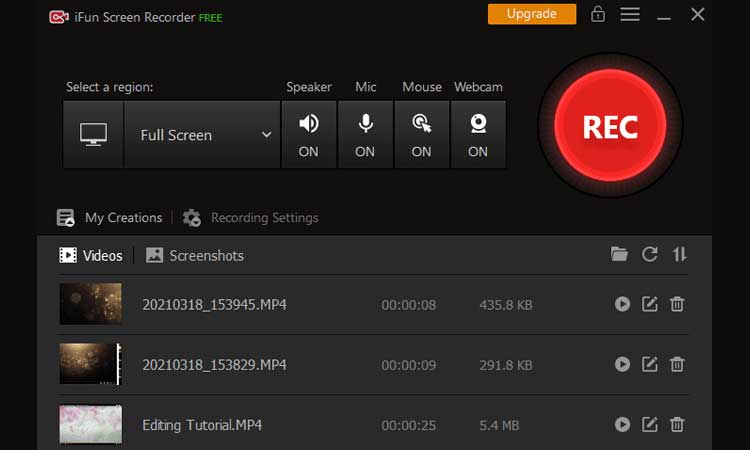Open Recording Settings

[251, 217]
